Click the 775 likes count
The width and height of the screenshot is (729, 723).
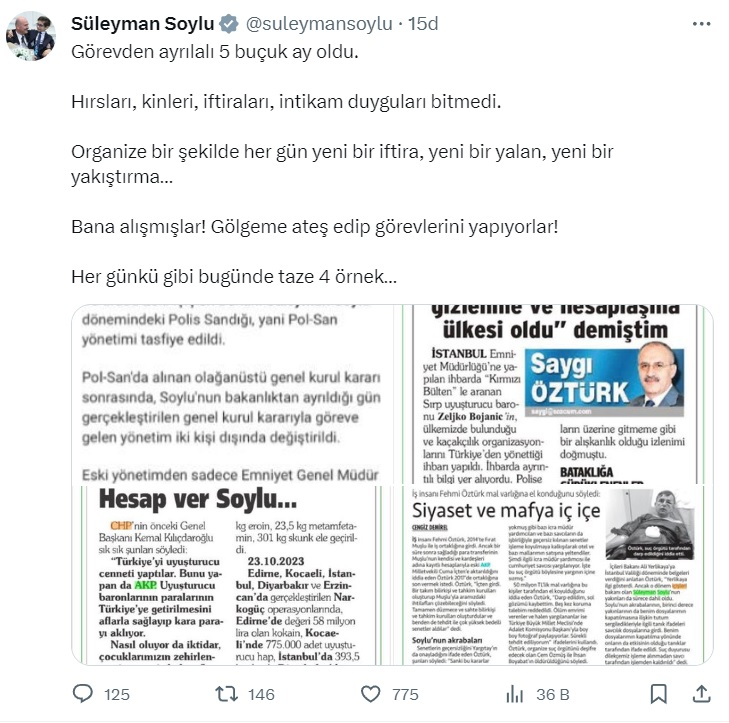click(405, 695)
